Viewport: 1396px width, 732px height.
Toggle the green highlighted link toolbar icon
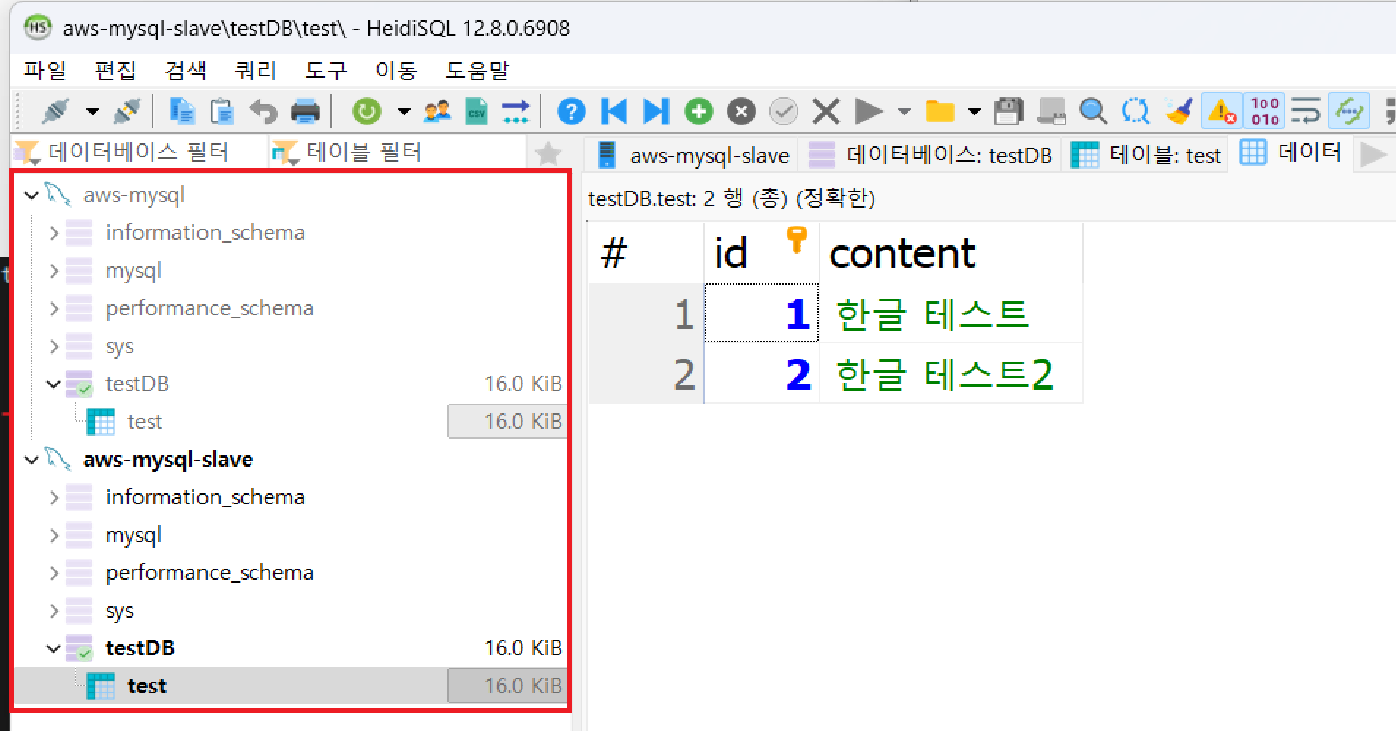[x=1348, y=110]
